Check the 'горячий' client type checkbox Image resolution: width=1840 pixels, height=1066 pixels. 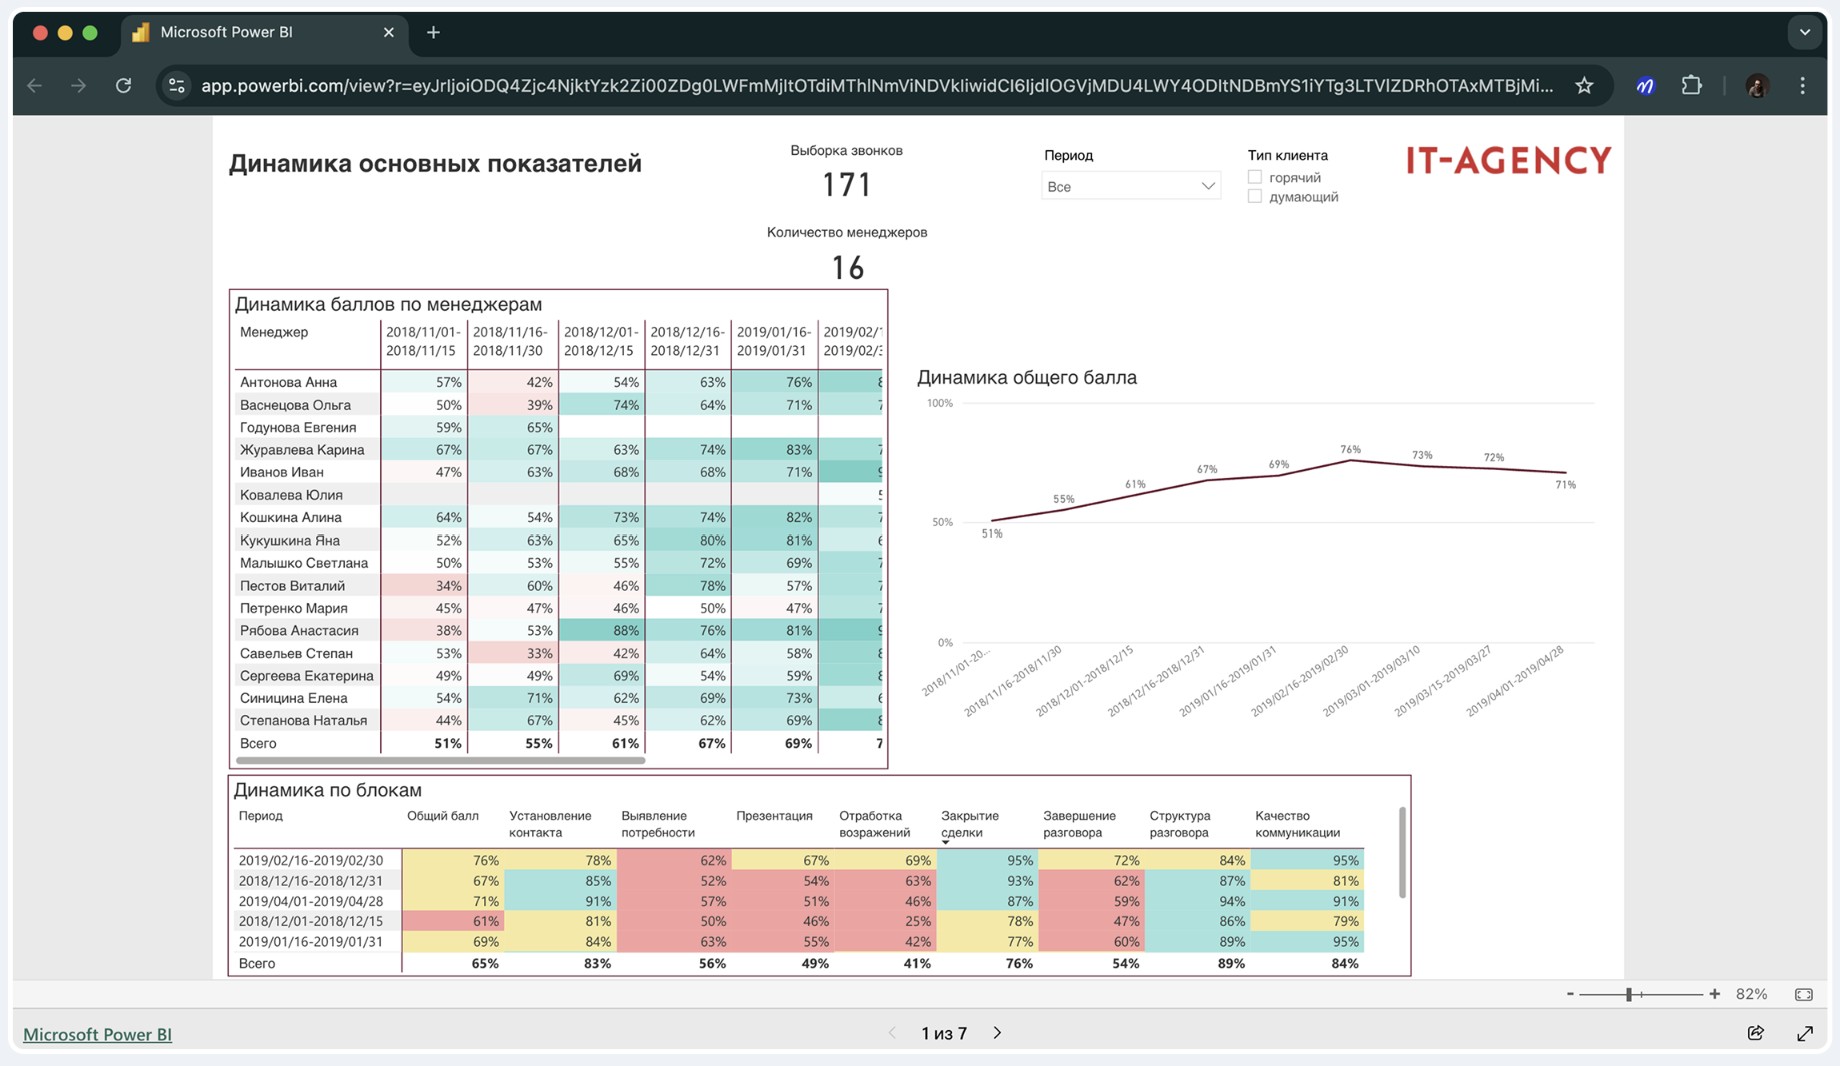coord(1255,177)
